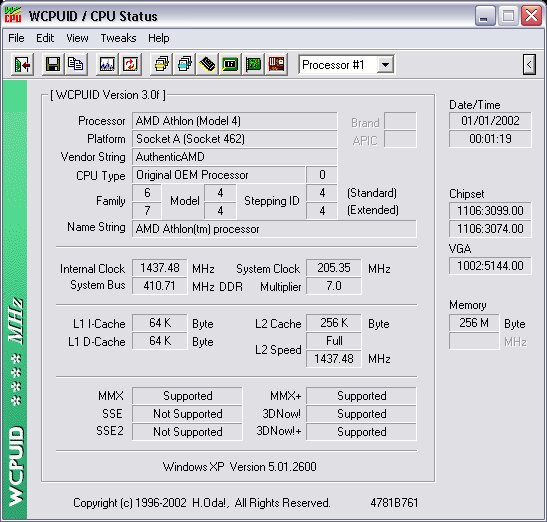Click the L2 Speed 1437.48 MHz value

point(334,359)
